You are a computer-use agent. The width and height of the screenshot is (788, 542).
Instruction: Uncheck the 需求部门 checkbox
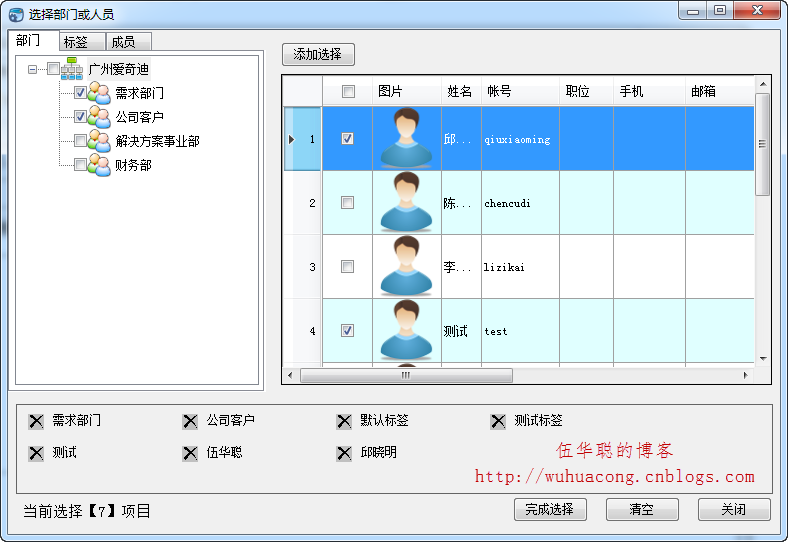[x=80, y=93]
